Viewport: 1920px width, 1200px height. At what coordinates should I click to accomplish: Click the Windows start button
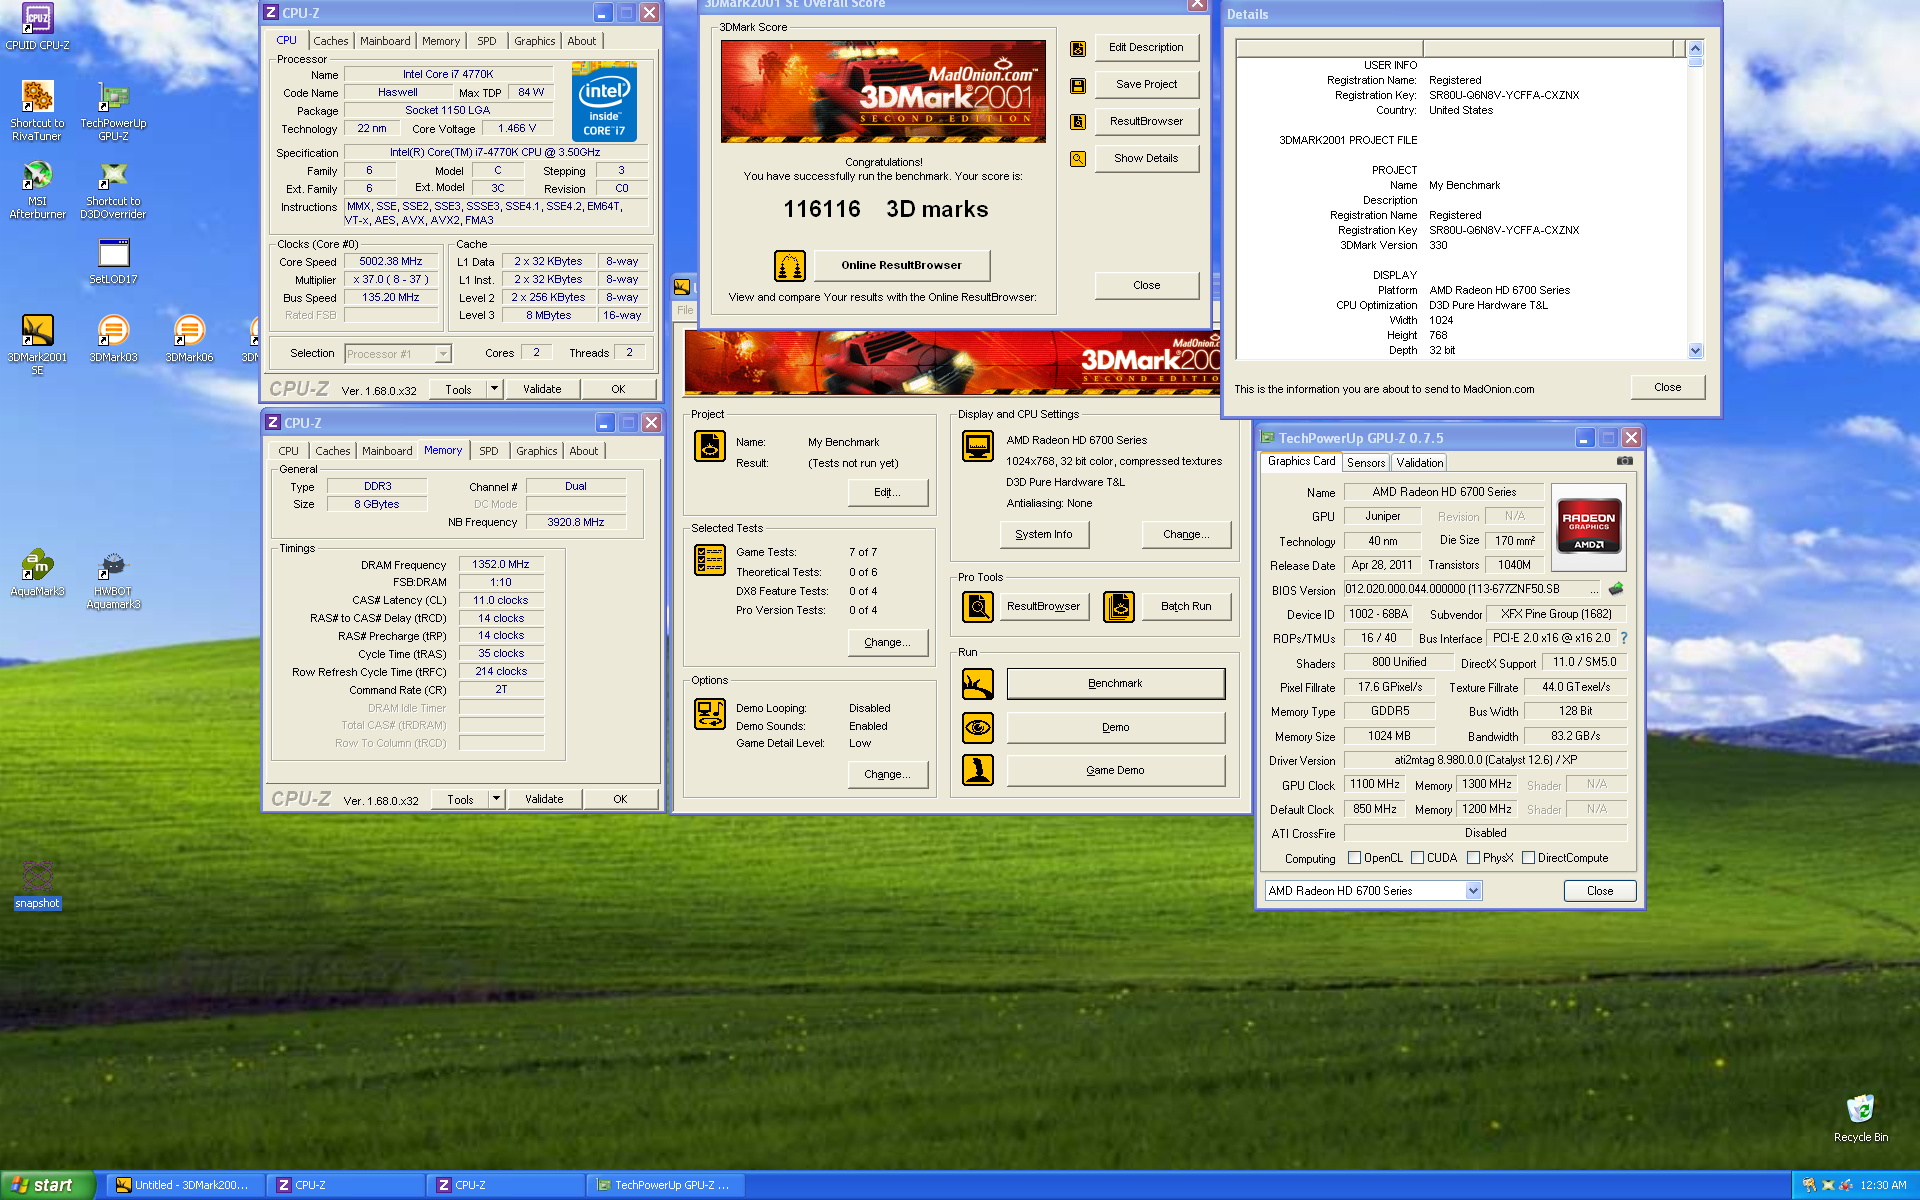[x=47, y=1185]
